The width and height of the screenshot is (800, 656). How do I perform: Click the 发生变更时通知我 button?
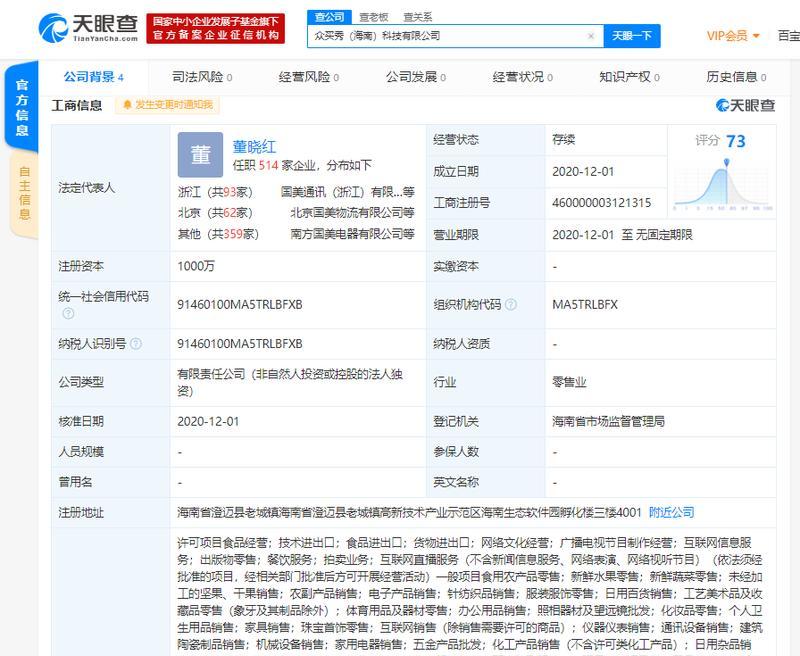[x=167, y=105]
